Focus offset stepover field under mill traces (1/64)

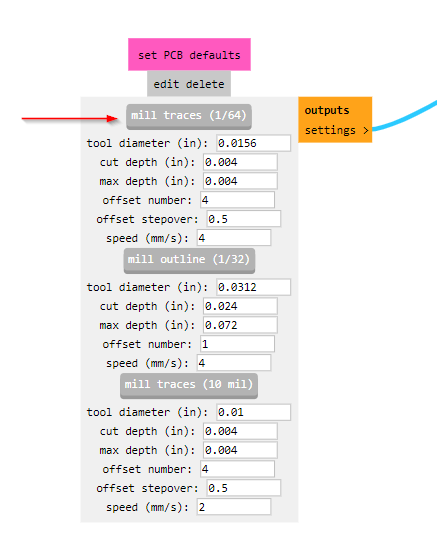pos(244,219)
